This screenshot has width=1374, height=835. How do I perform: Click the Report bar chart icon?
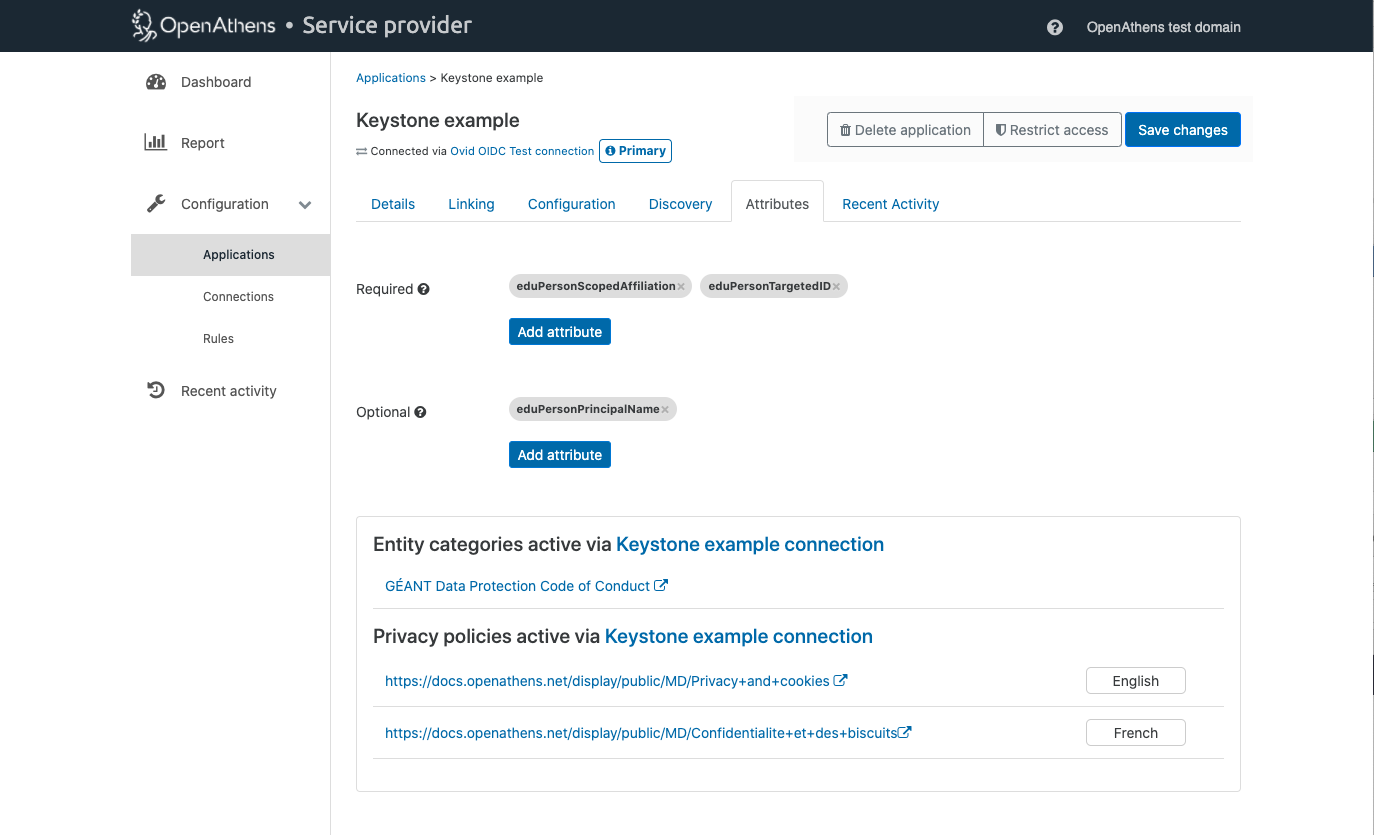click(155, 143)
